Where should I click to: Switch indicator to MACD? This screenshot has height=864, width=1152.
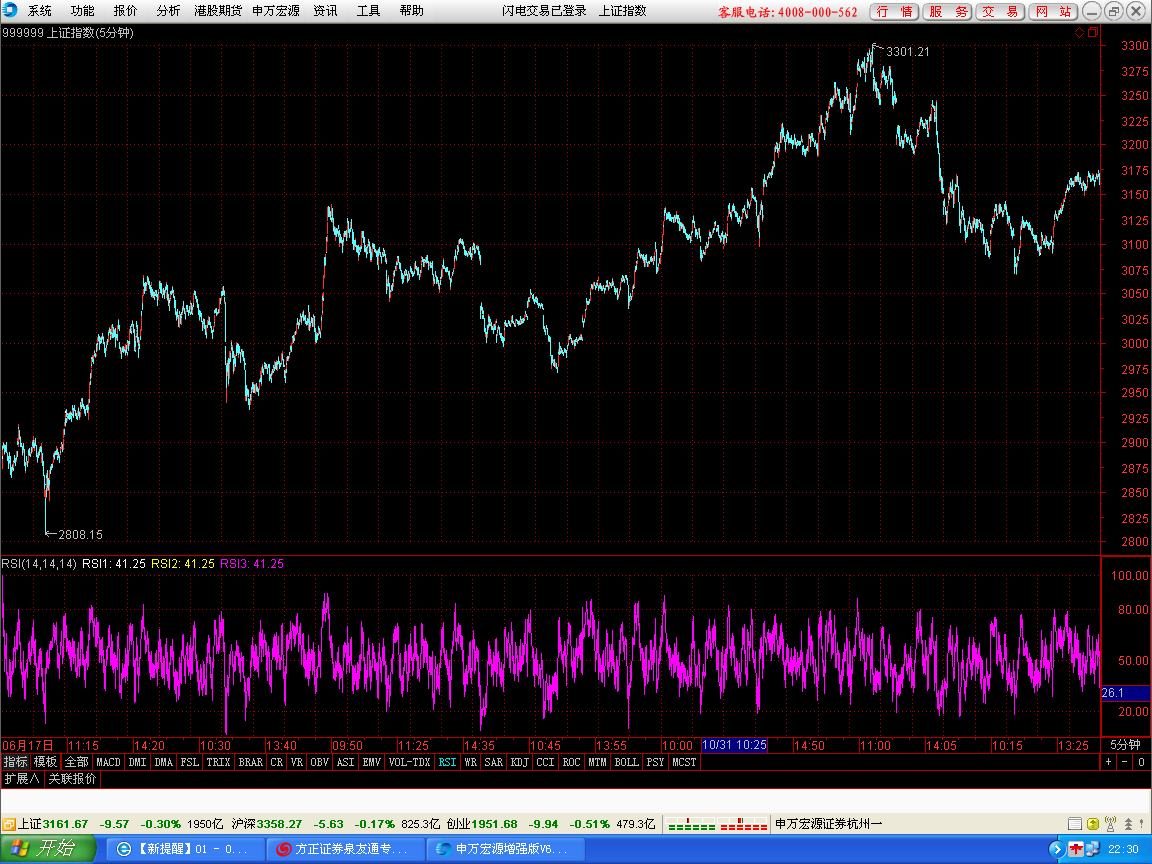point(108,762)
